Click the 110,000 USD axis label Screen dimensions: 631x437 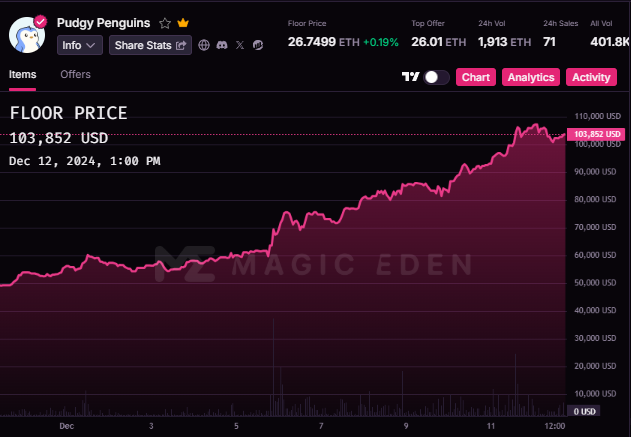tap(598, 116)
